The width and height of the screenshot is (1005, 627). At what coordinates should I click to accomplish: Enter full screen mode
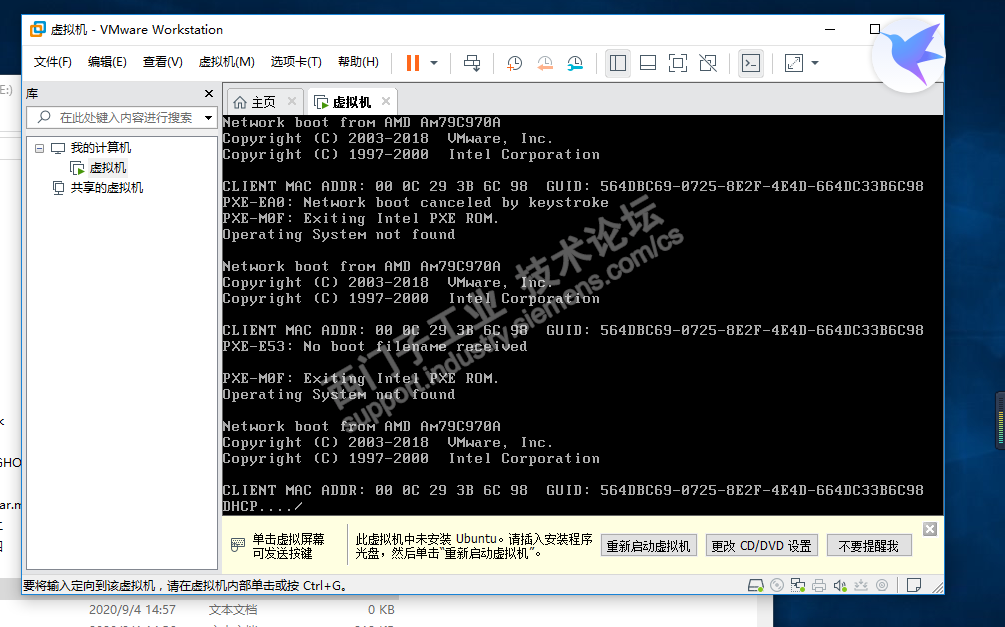click(677, 63)
